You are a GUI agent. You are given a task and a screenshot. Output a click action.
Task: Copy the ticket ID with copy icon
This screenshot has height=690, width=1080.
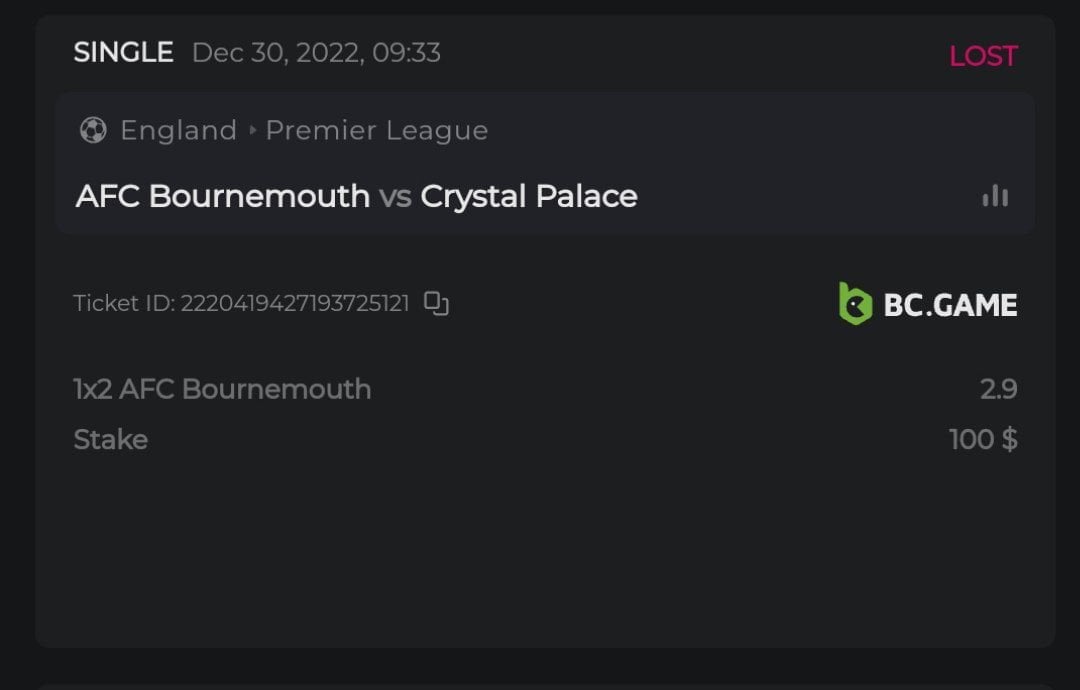click(x=436, y=303)
